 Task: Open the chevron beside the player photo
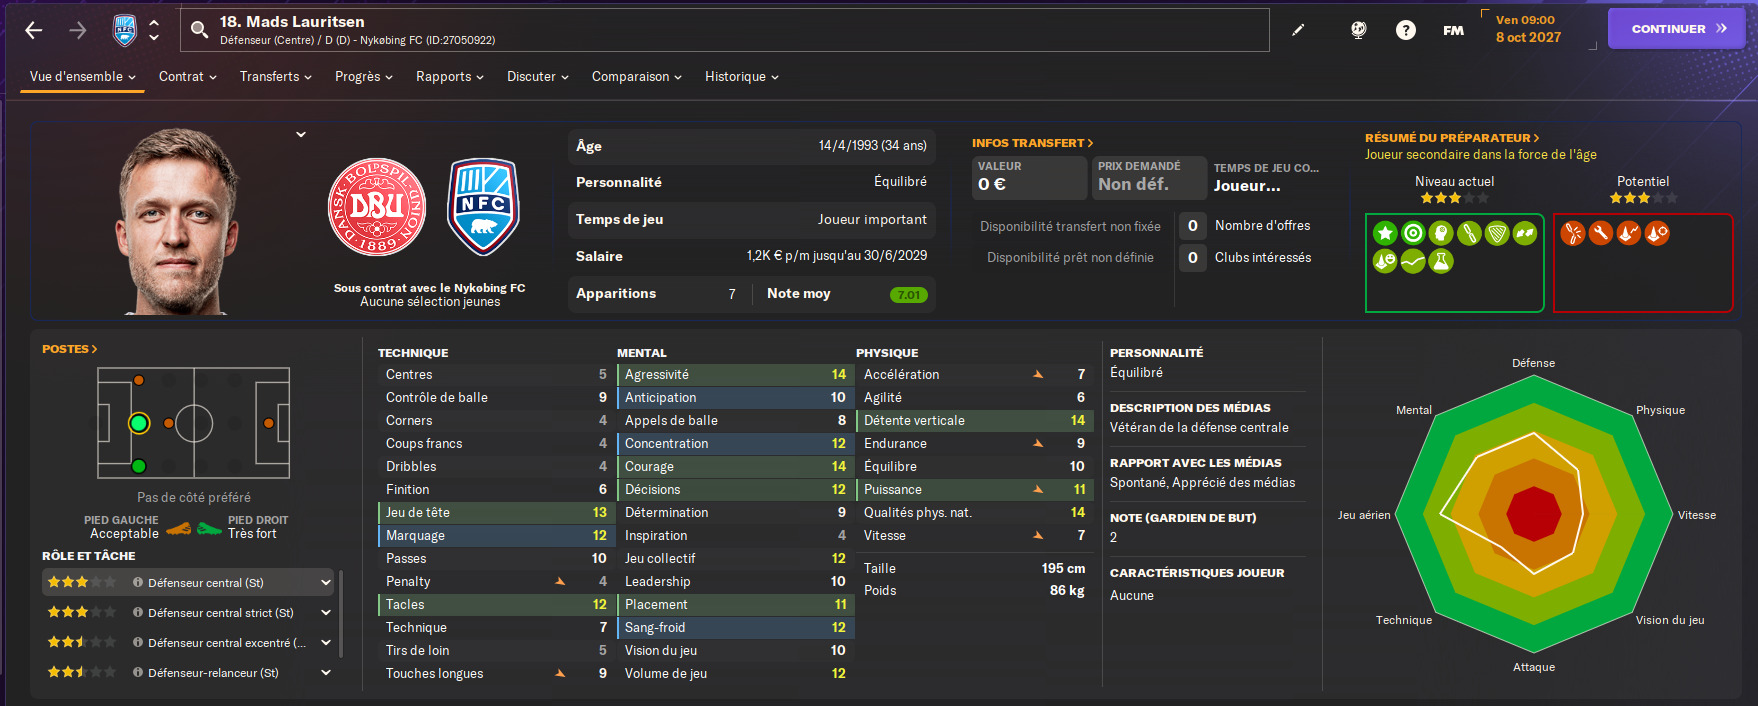point(301,134)
